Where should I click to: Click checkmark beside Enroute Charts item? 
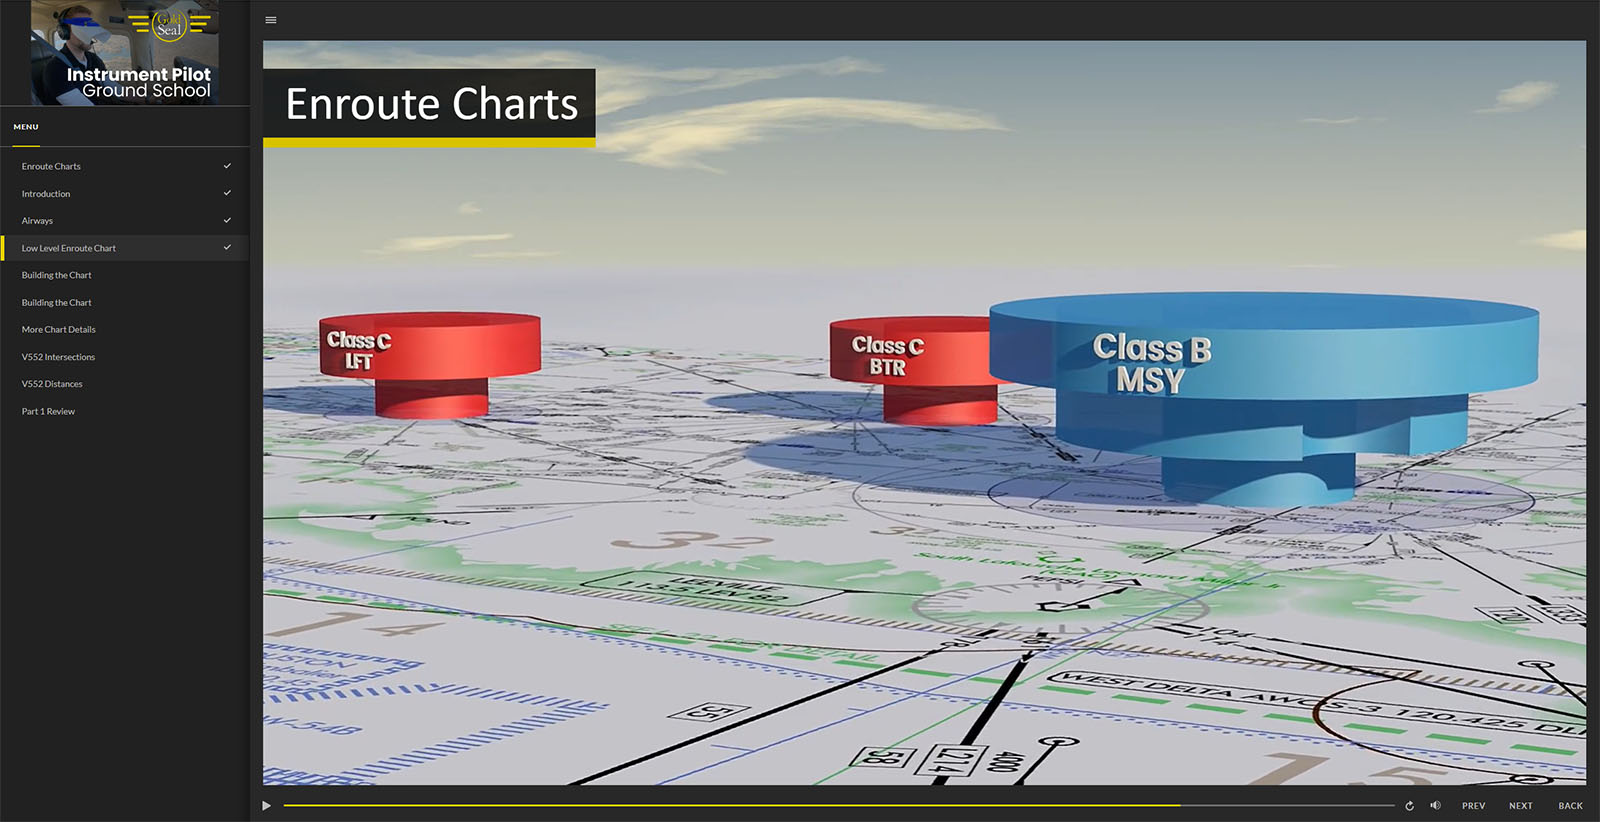point(227,166)
